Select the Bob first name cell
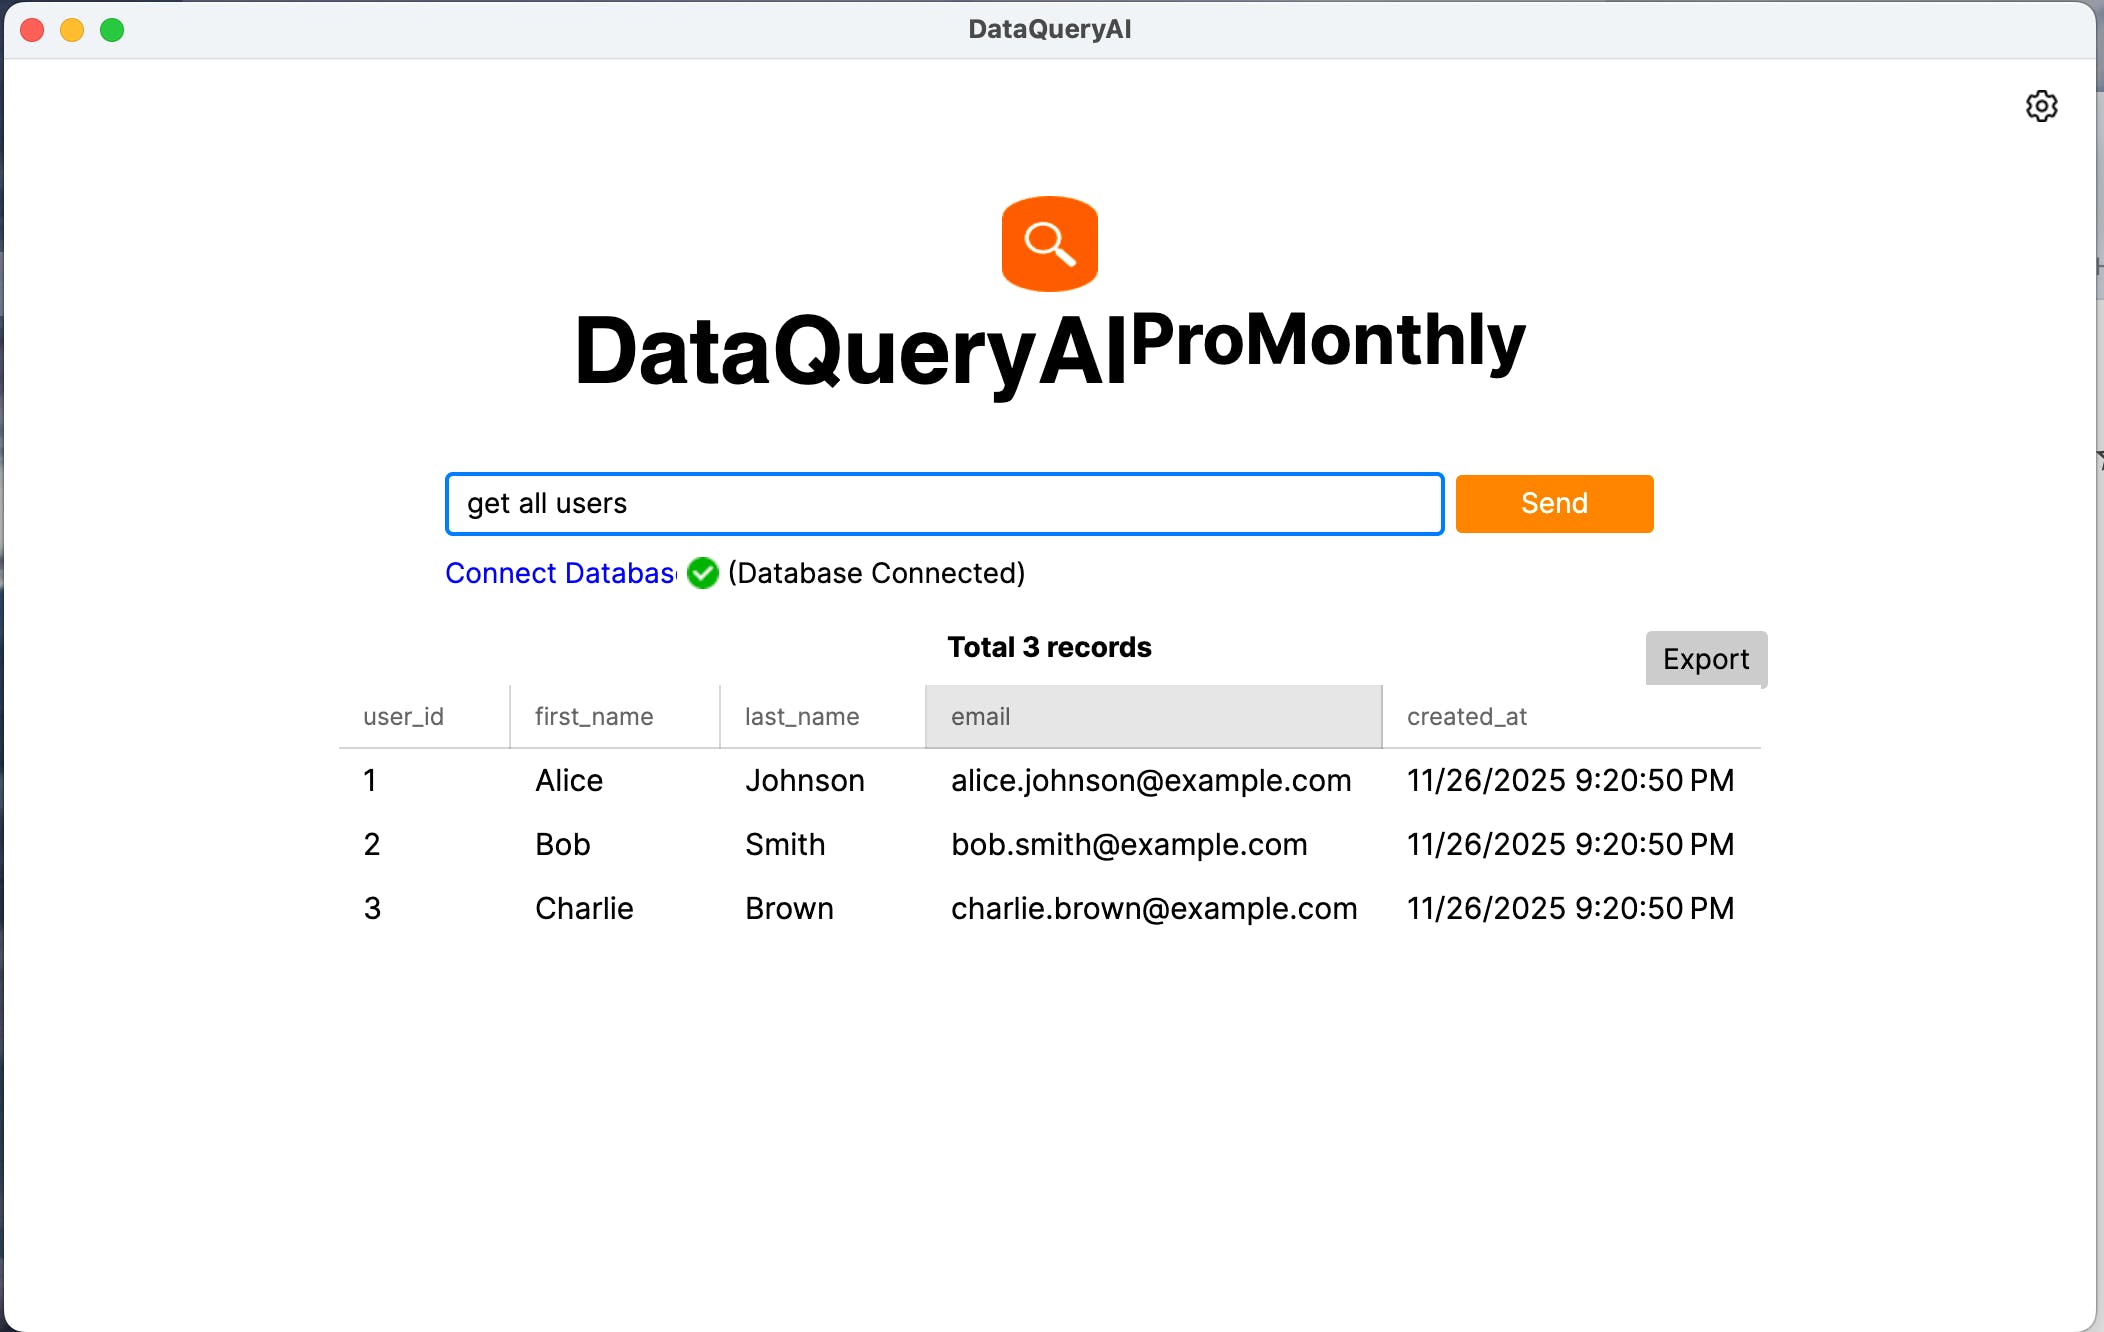 [563, 845]
